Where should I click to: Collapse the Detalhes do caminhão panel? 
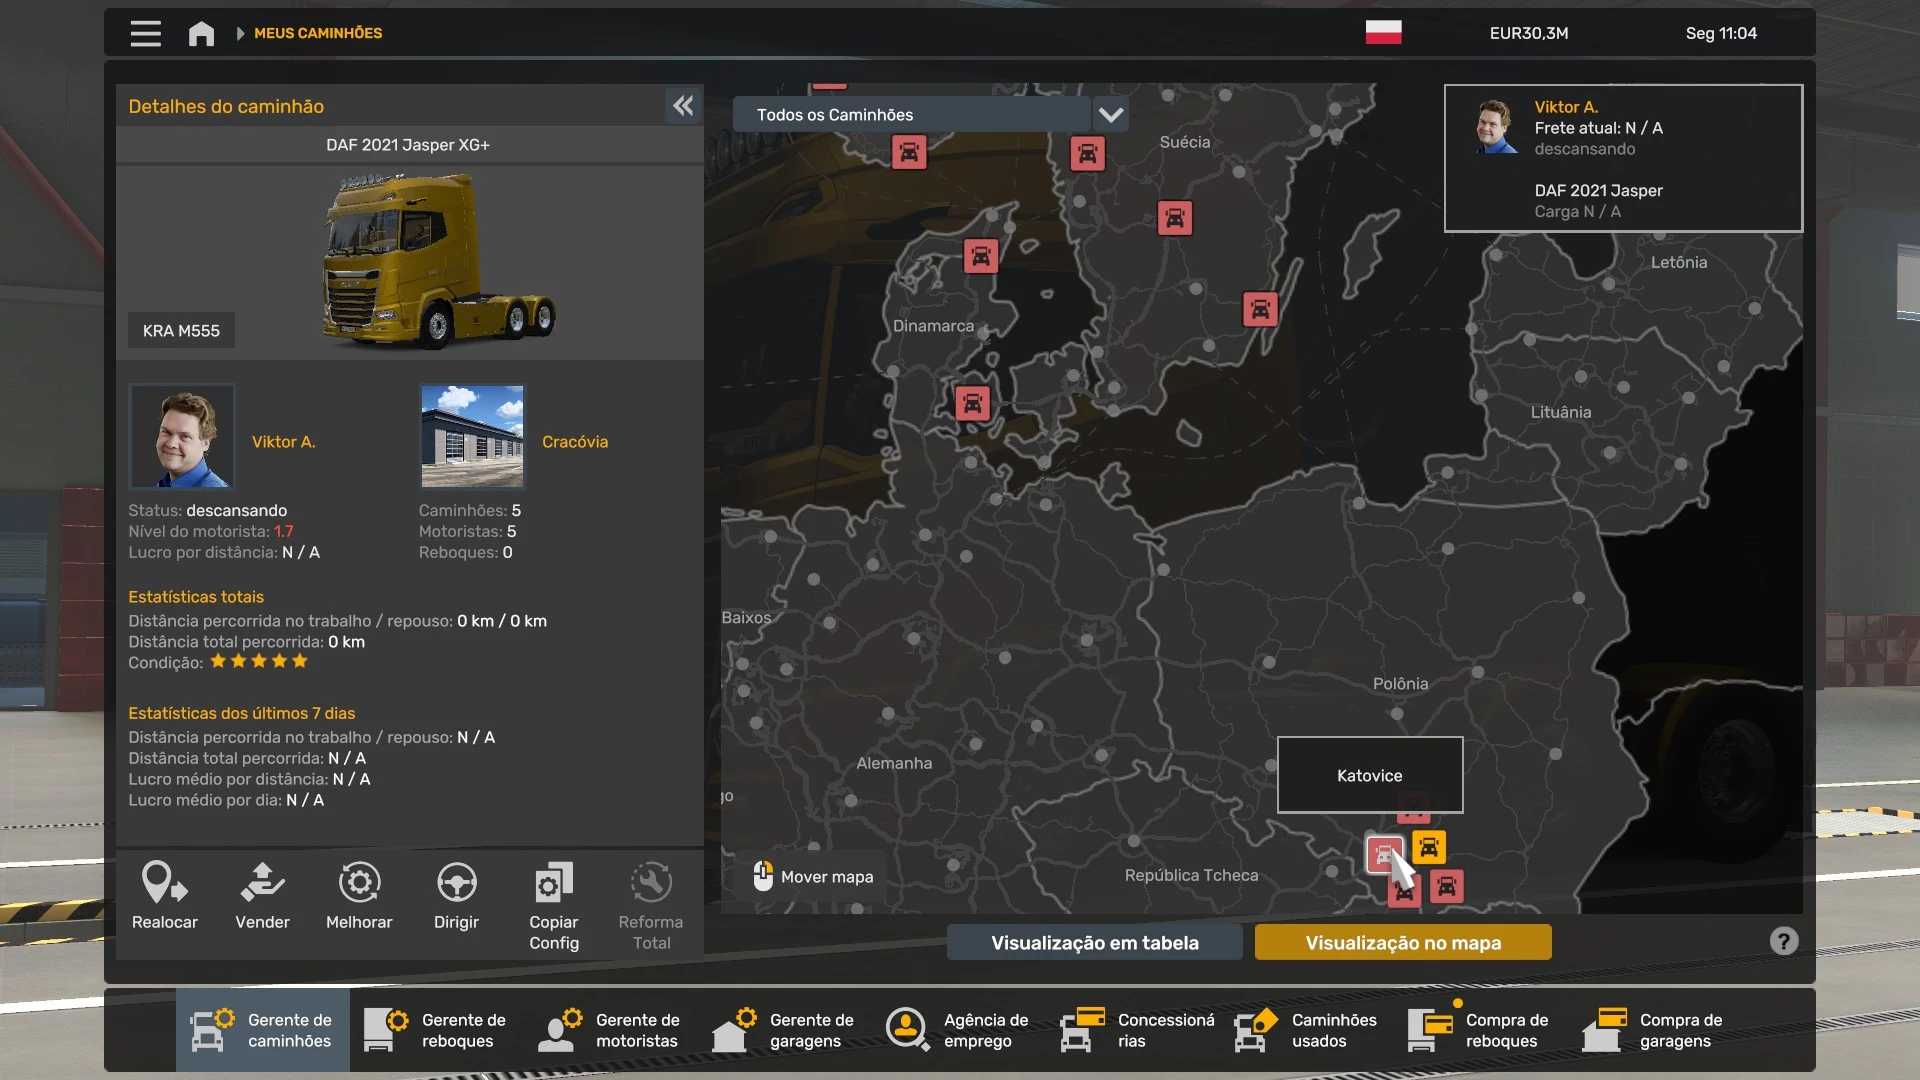coord(683,106)
